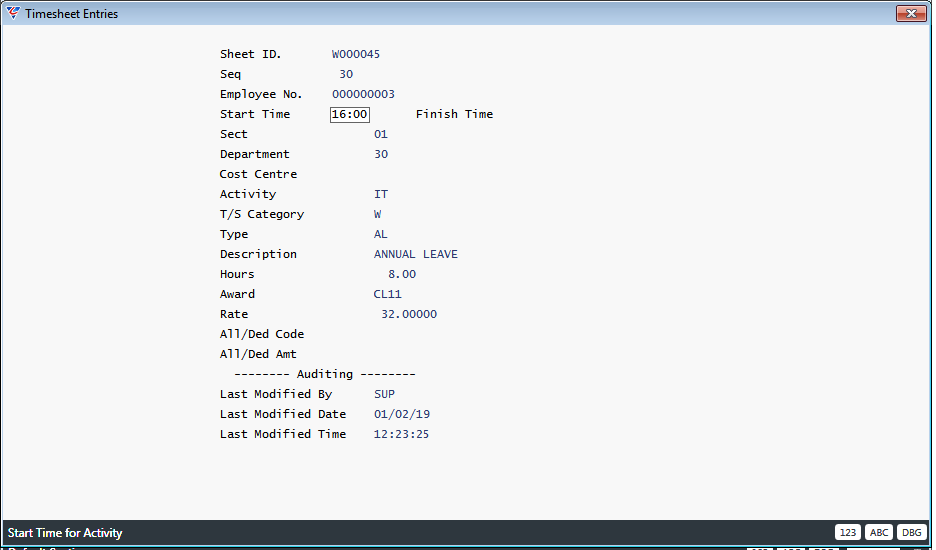This screenshot has height=550, width=936.
Task: Click Last Modified Date value 01/02/19
Action: click(402, 414)
